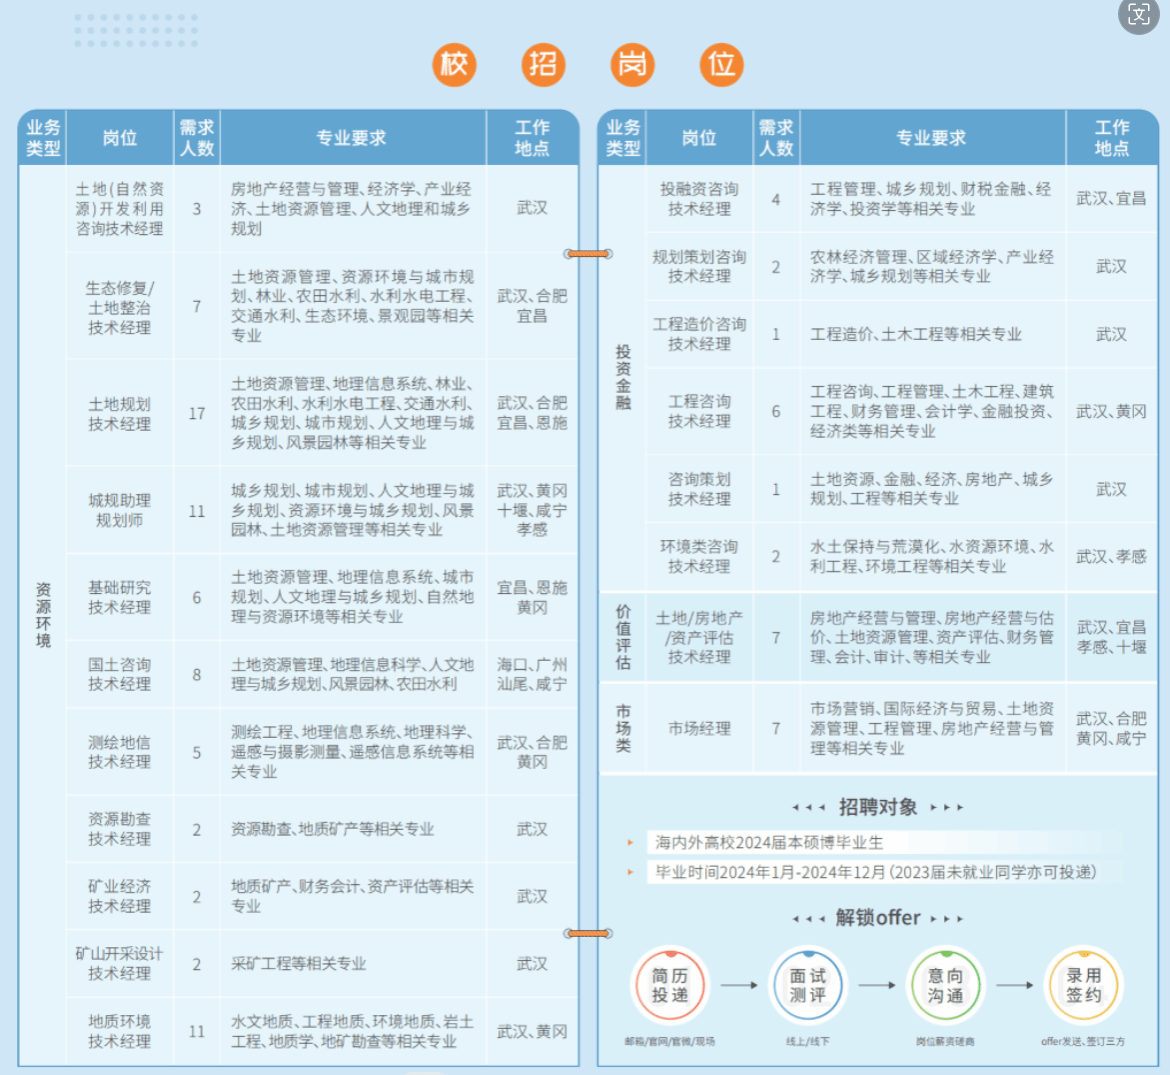Click the orange circle with character 岗
Screen dimensions: 1170x1075
(x=632, y=65)
